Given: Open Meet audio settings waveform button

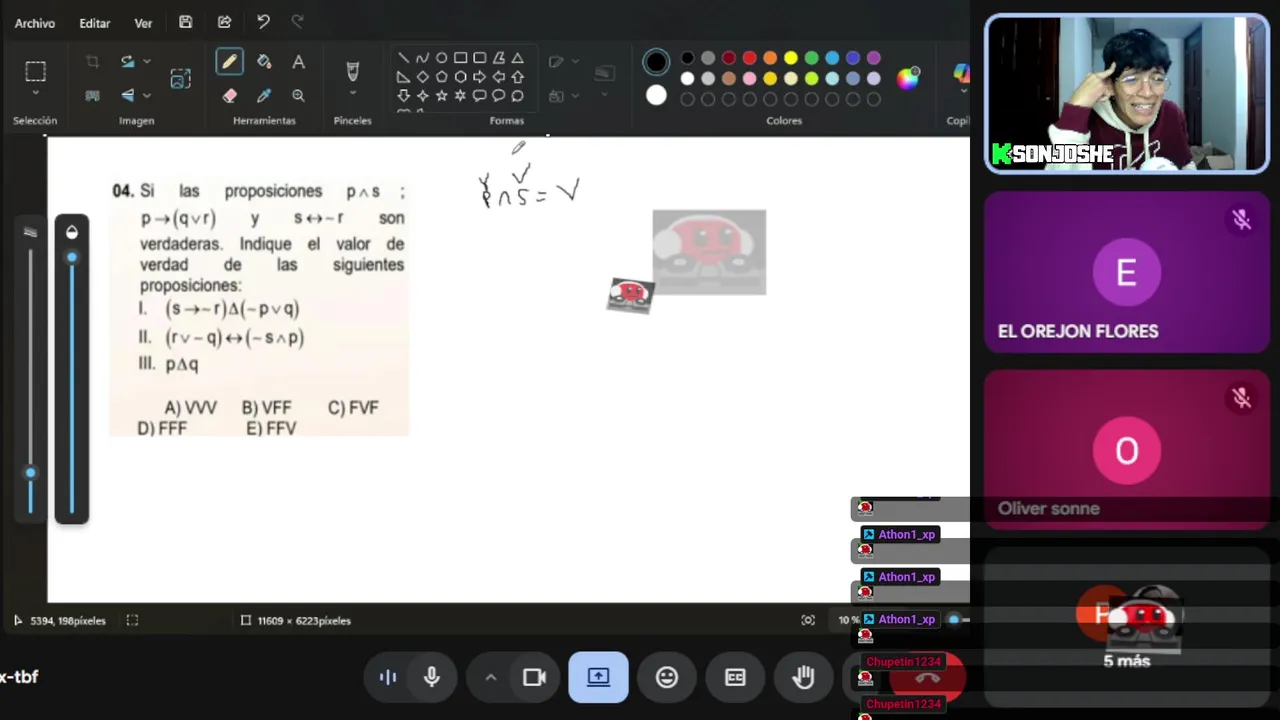Looking at the screenshot, I should 388,677.
